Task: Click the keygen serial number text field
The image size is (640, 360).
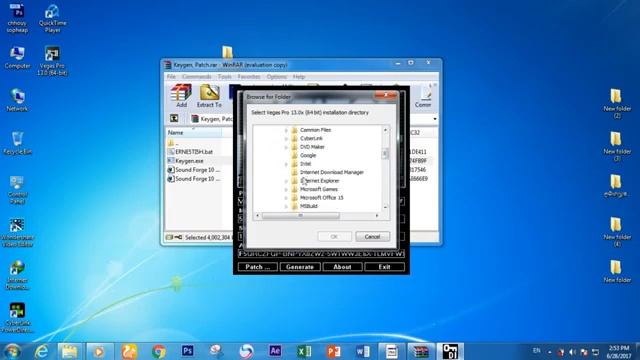Action: (x=321, y=254)
